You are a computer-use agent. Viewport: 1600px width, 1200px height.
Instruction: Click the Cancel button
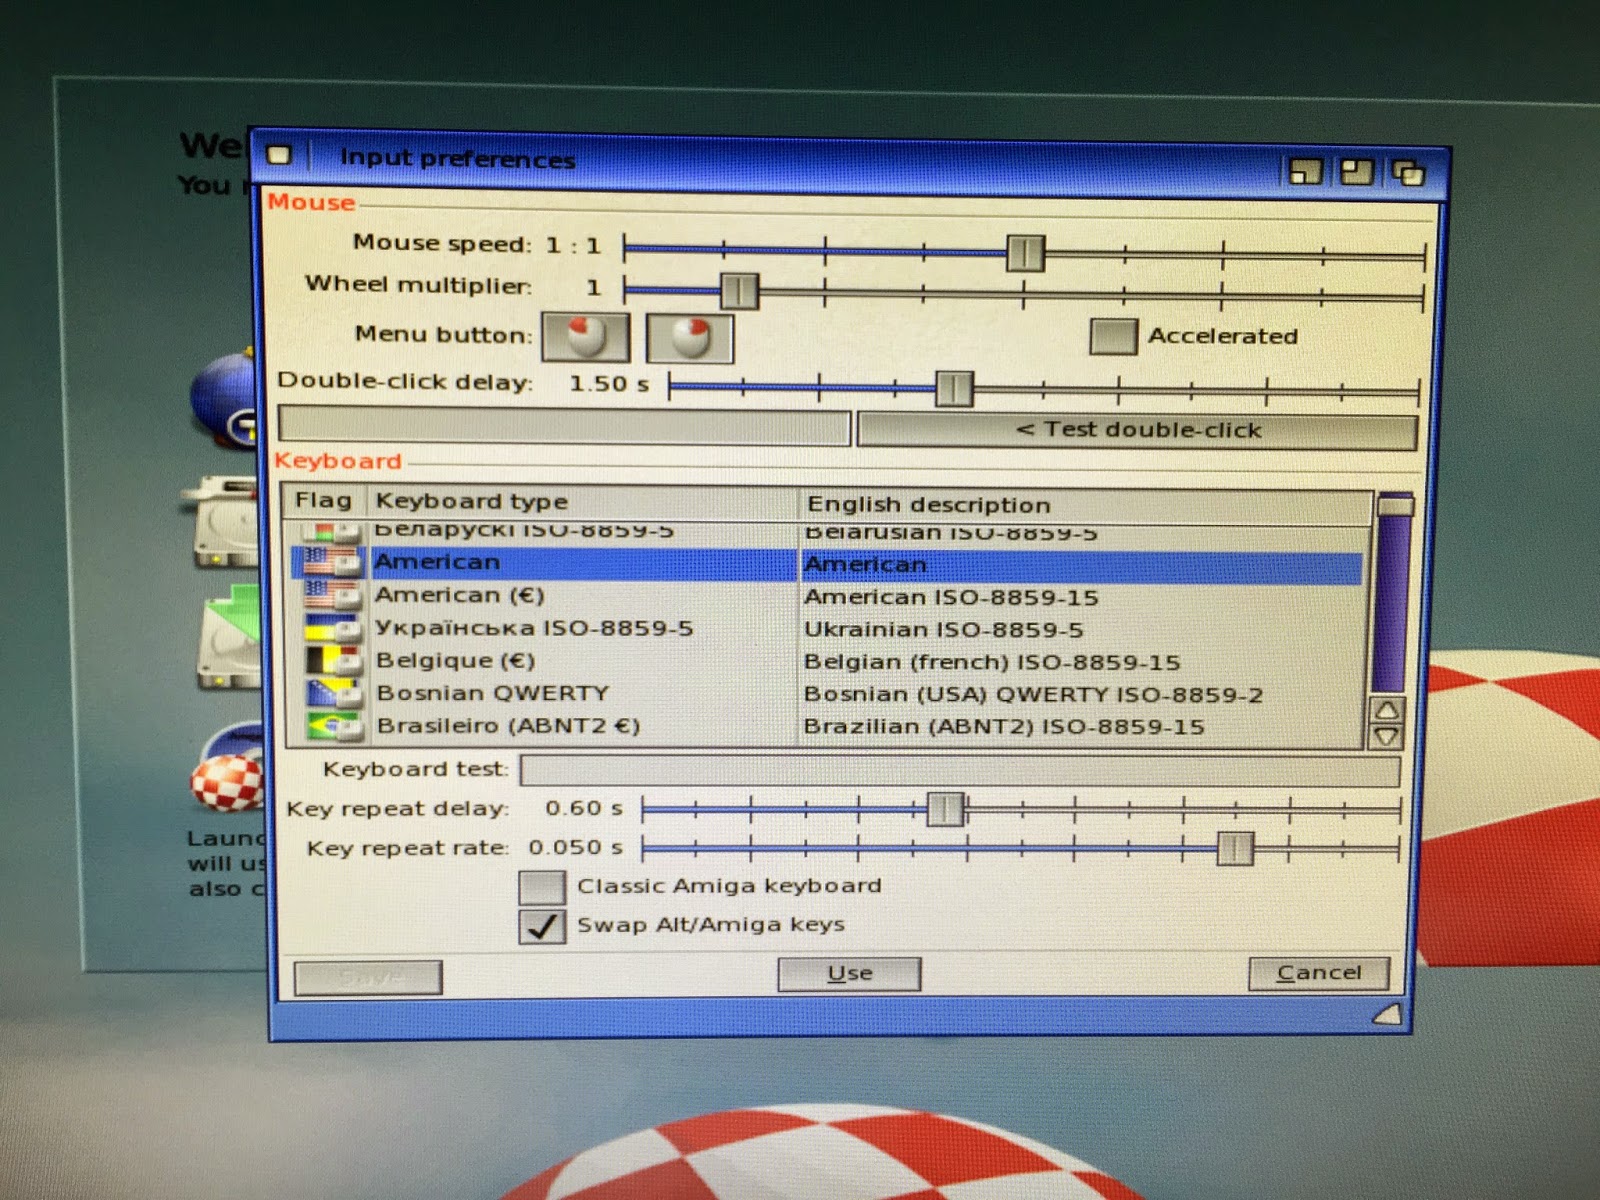click(1319, 973)
